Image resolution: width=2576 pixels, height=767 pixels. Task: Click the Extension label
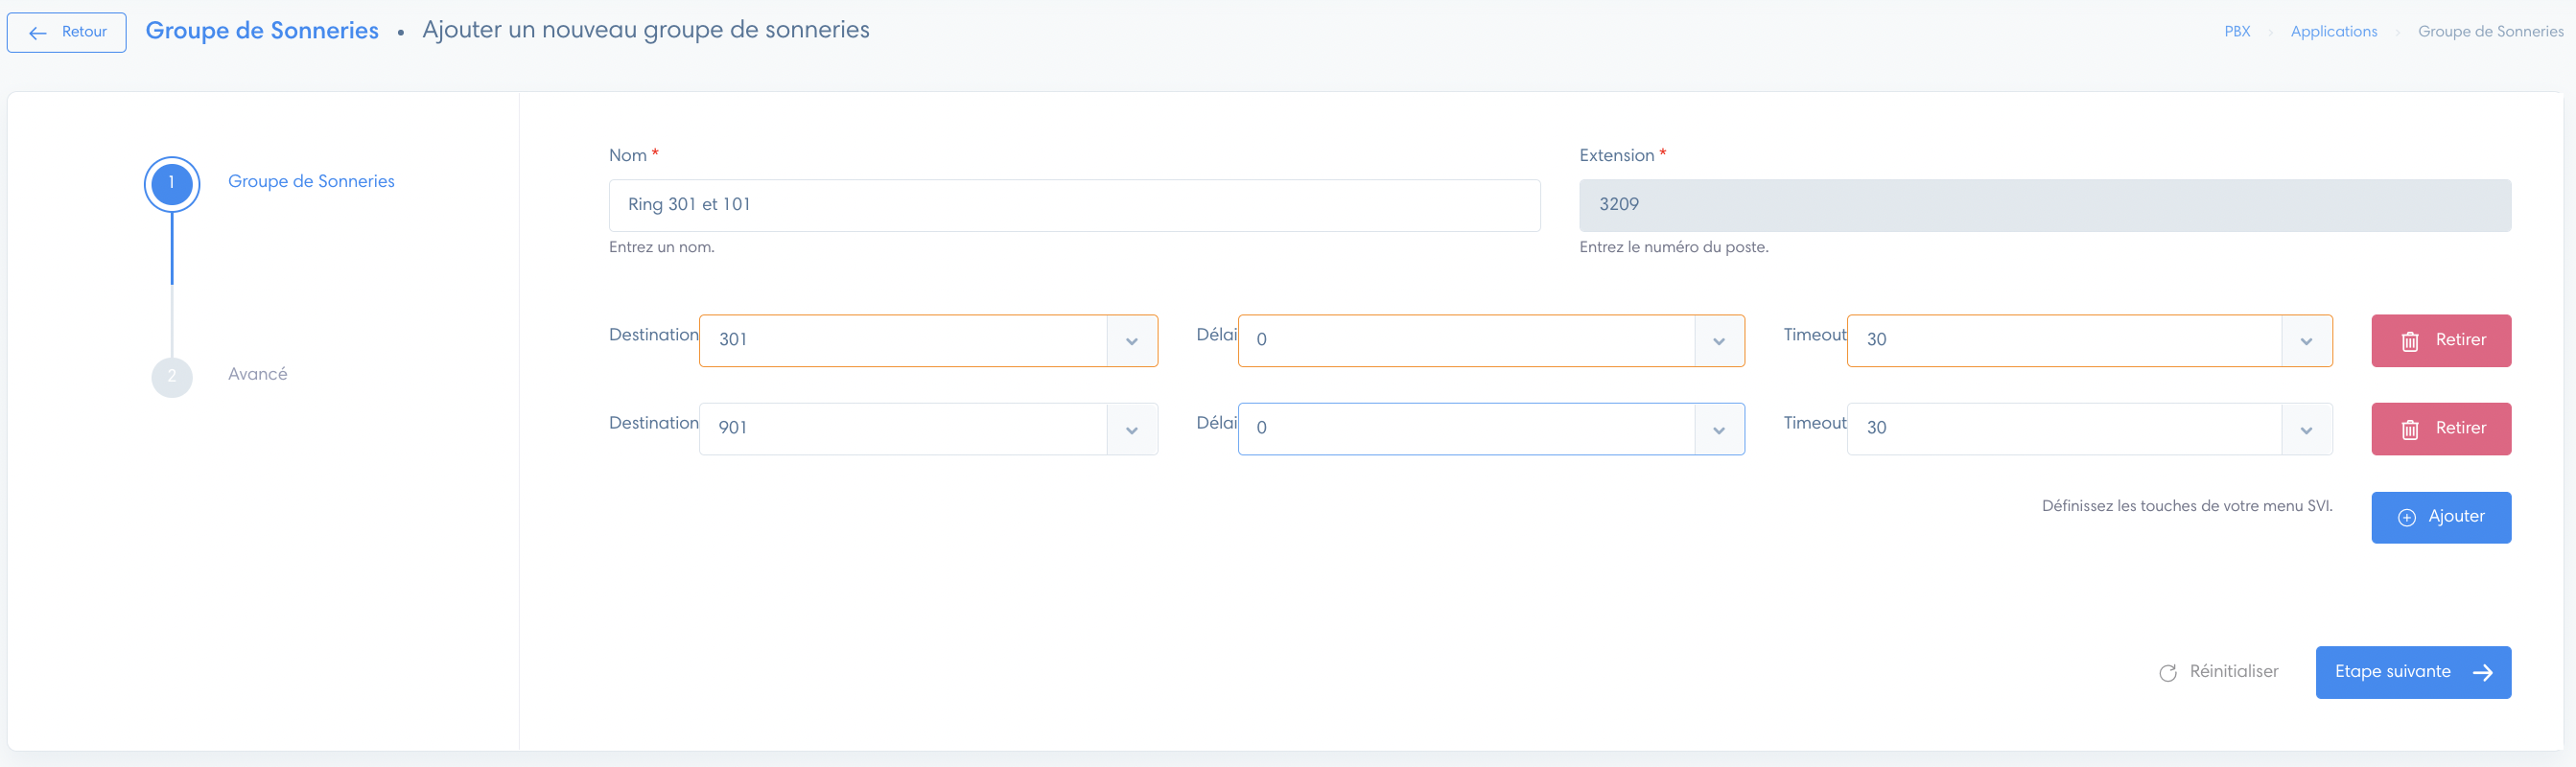[1616, 155]
